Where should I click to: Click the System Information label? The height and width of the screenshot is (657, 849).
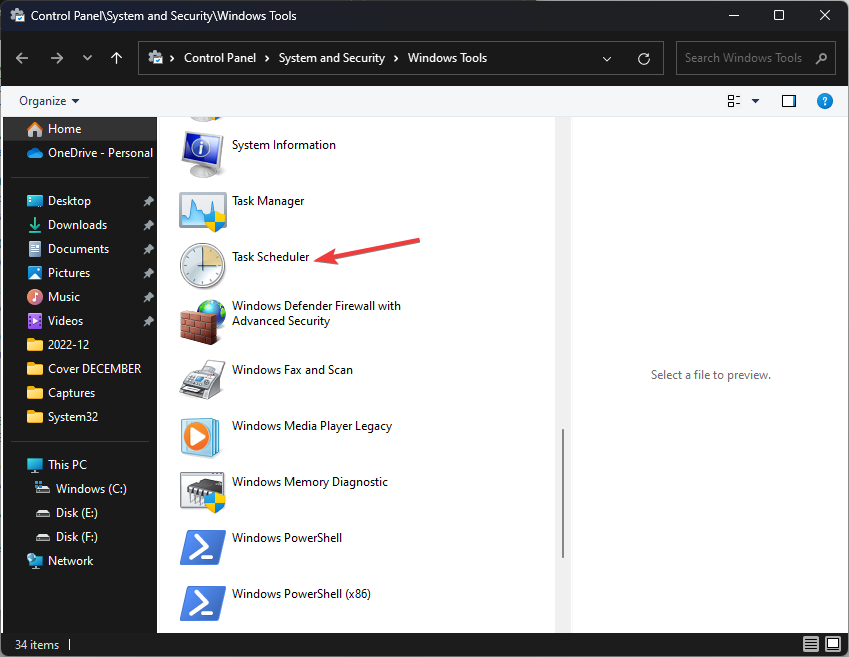coord(284,145)
